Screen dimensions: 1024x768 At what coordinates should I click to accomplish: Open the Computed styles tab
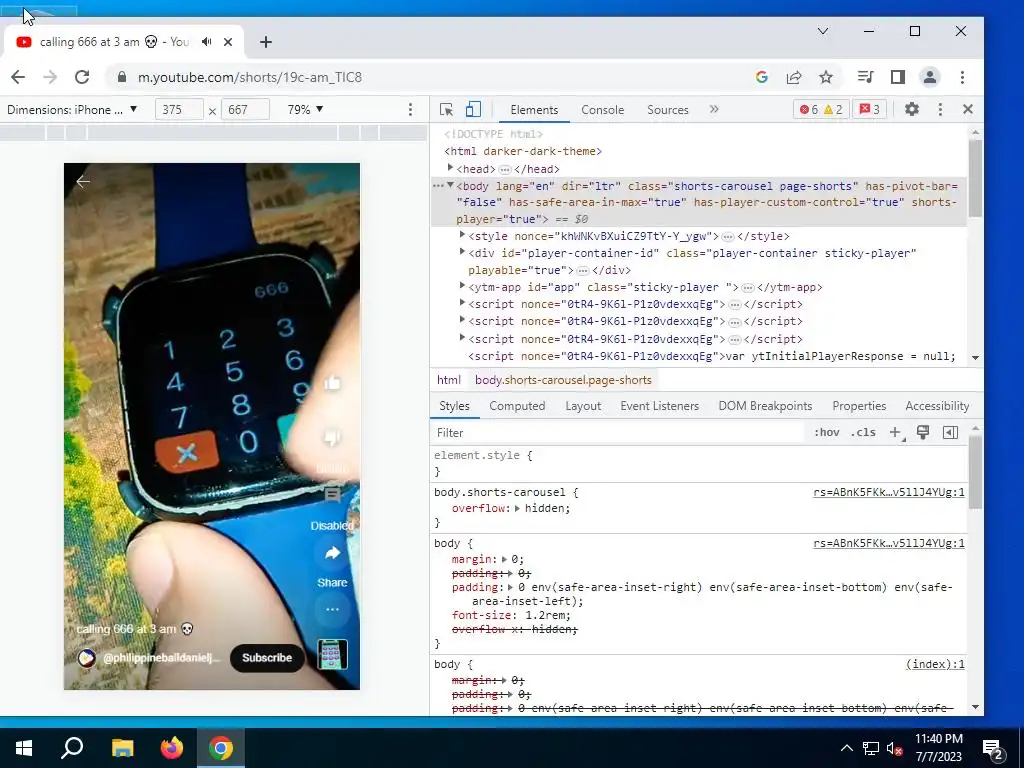click(517, 406)
